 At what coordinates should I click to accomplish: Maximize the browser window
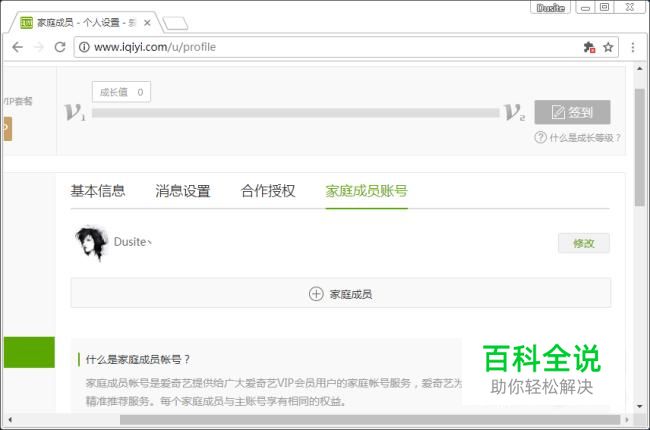pos(604,7)
